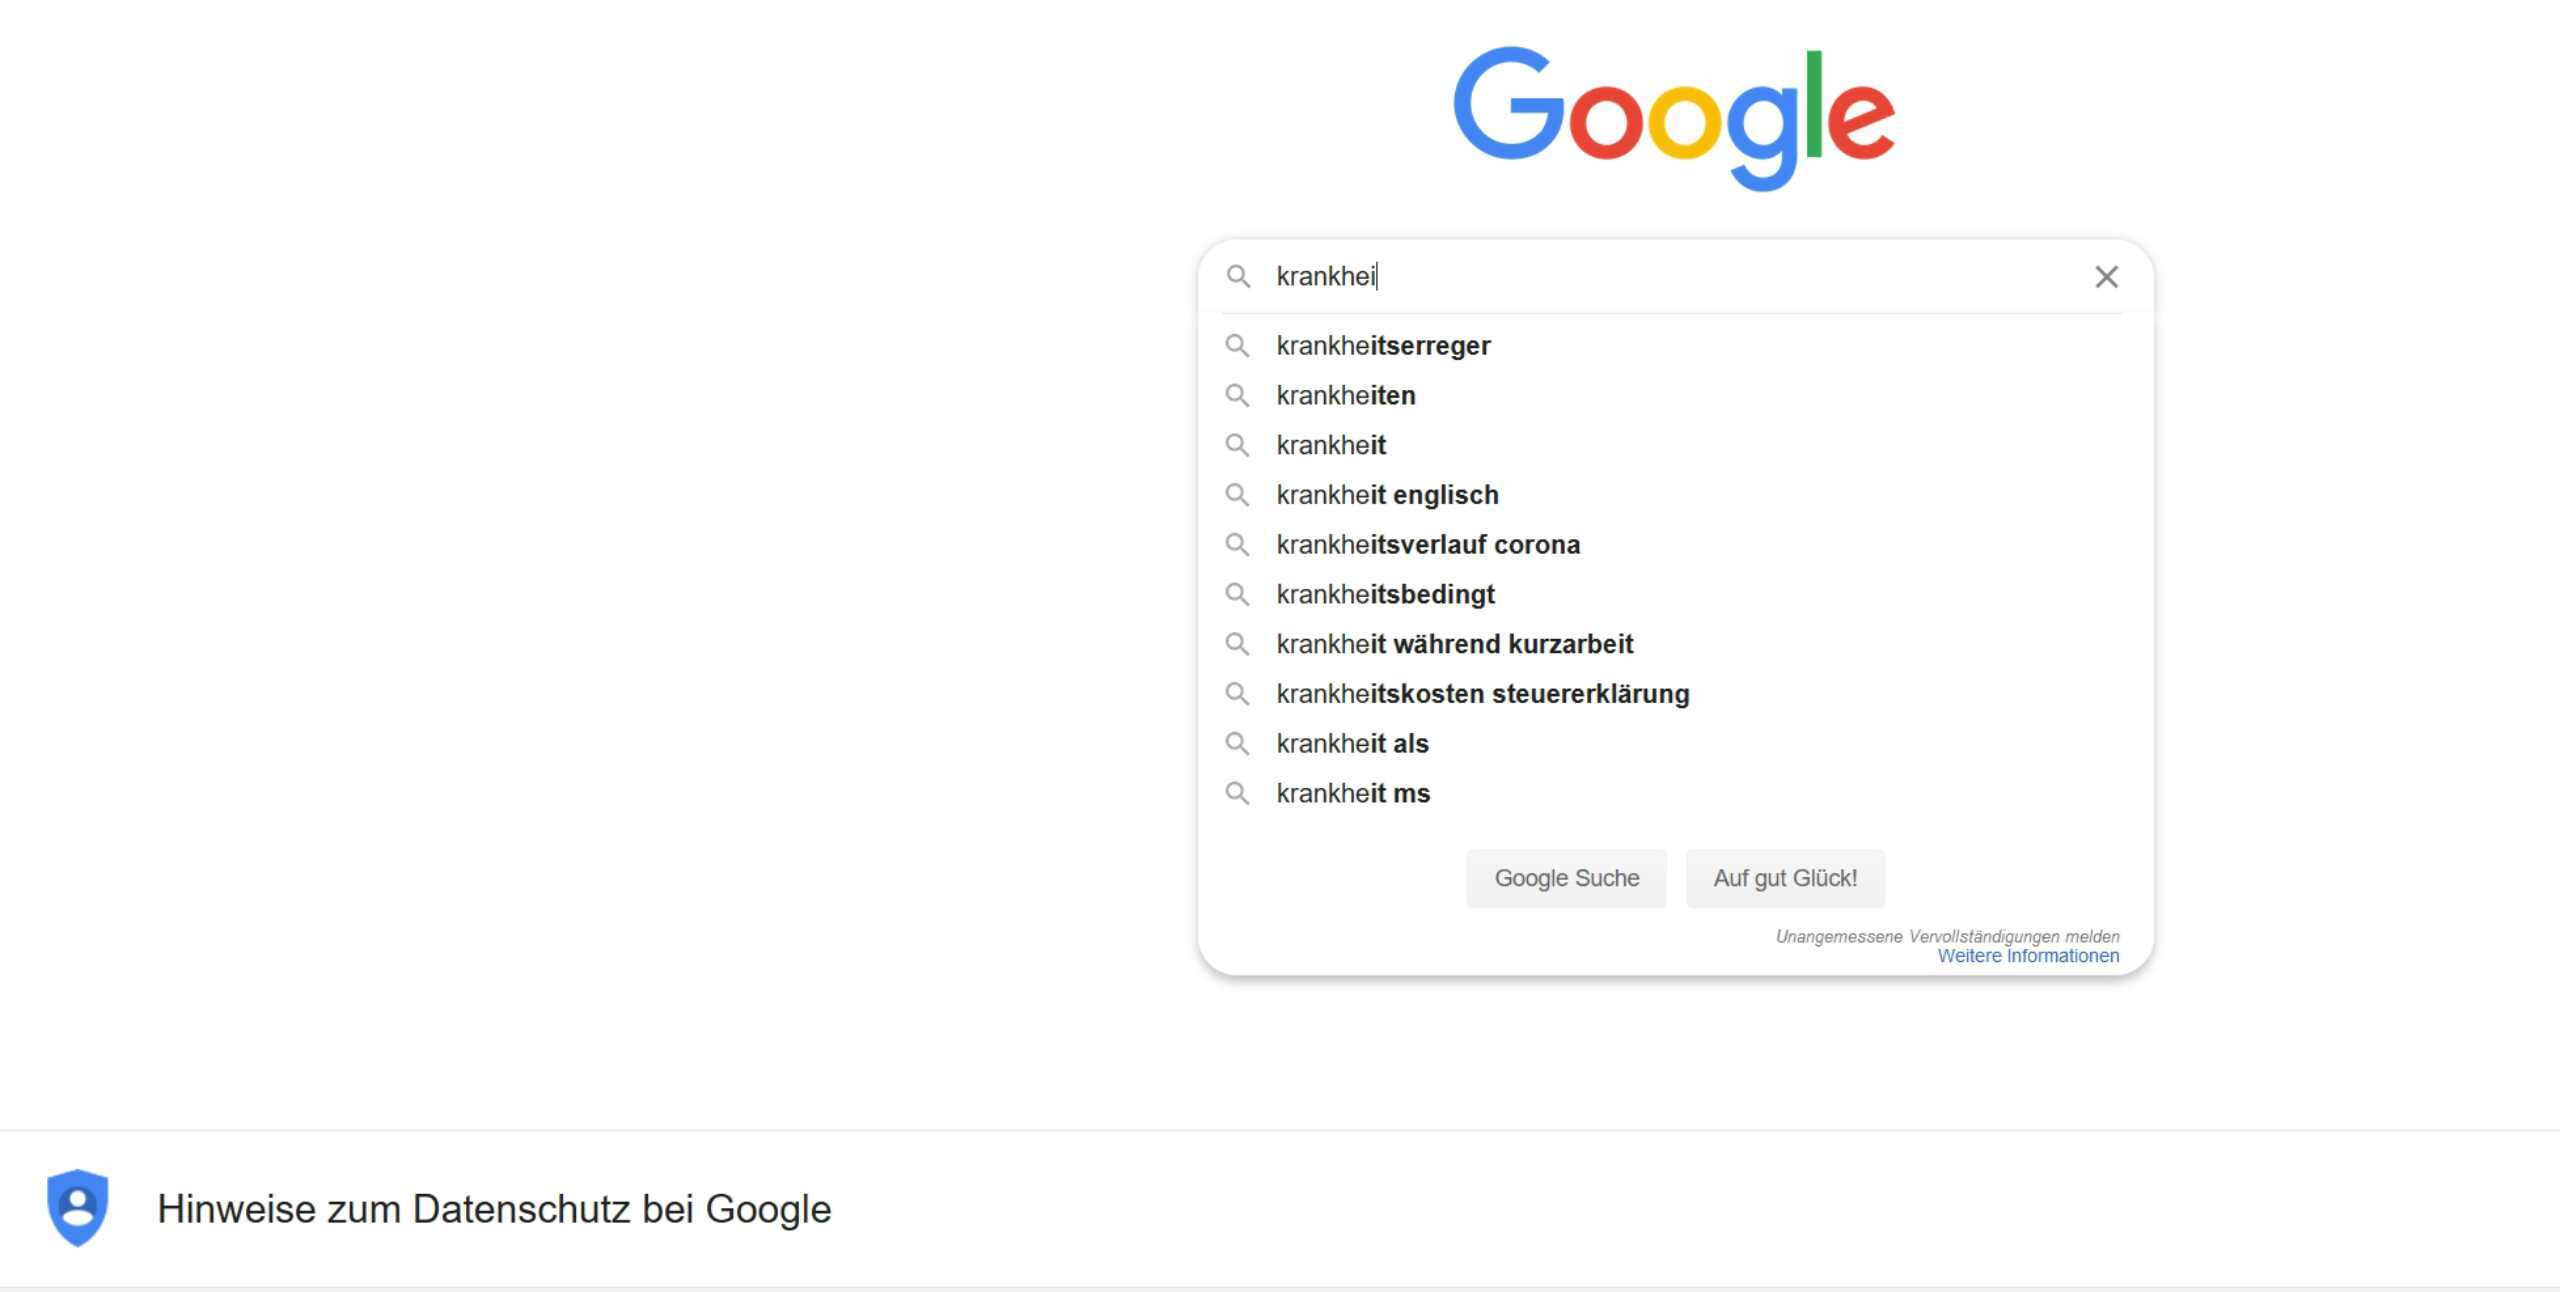Click the search icon next to 'krankheit ms'
The image size is (2560, 1292).
click(x=1238, y=793)
